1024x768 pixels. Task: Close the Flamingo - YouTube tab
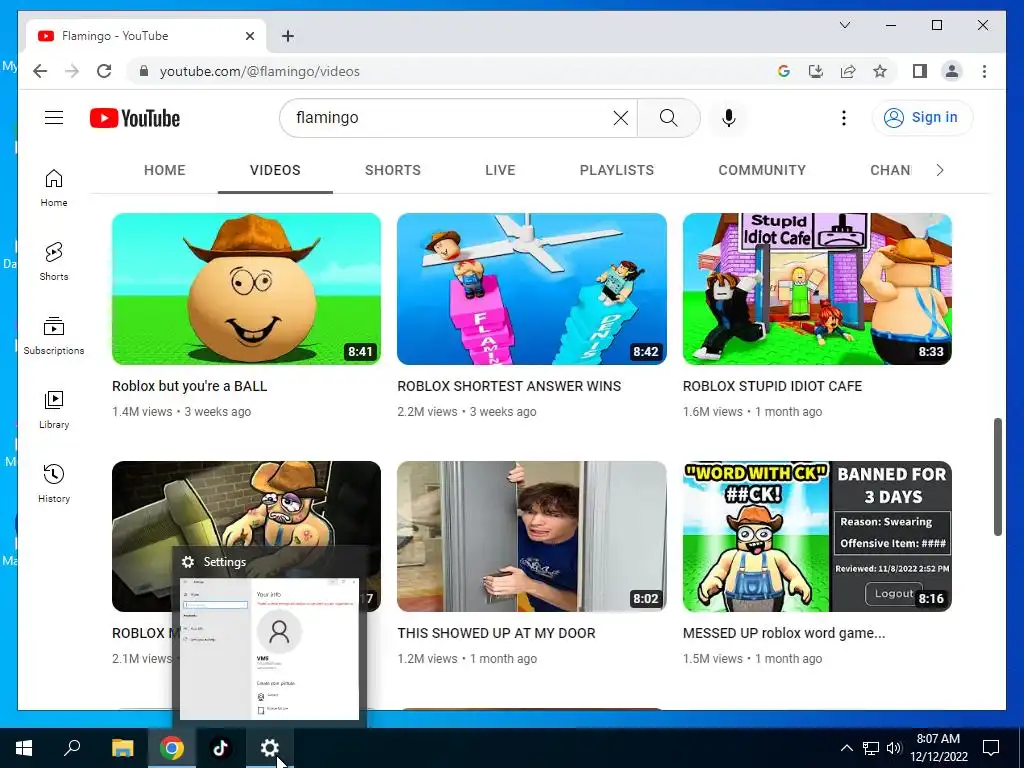(x=249, y=36)
